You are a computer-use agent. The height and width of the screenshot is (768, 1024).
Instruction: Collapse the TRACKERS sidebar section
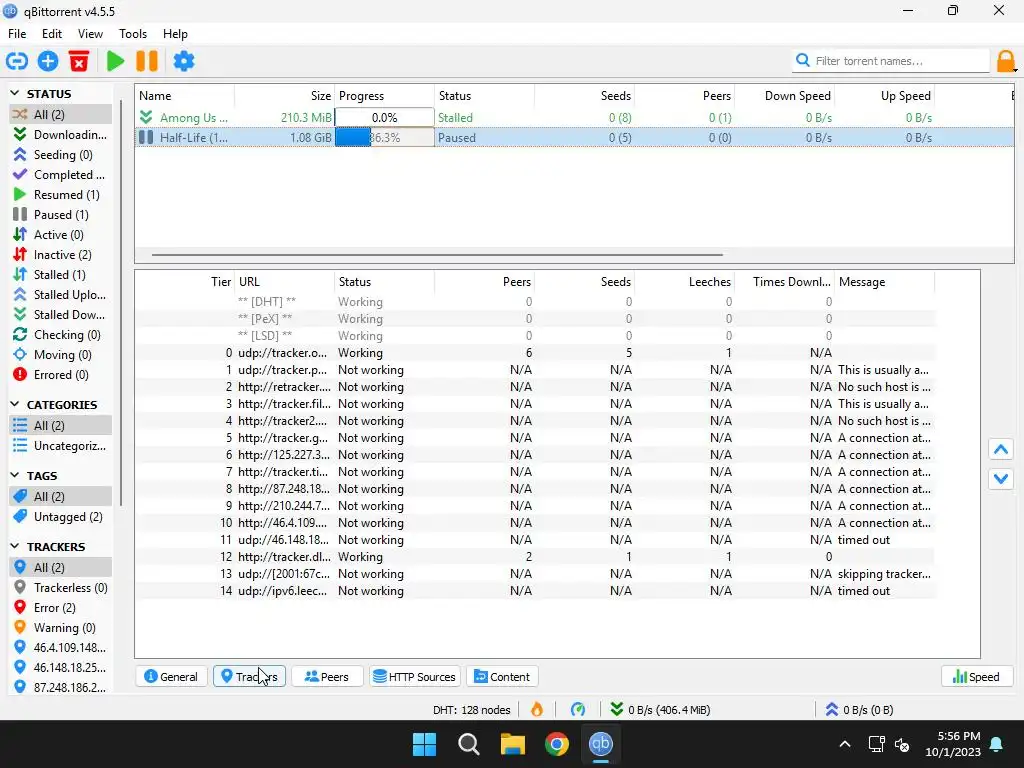tap(14, 546)
